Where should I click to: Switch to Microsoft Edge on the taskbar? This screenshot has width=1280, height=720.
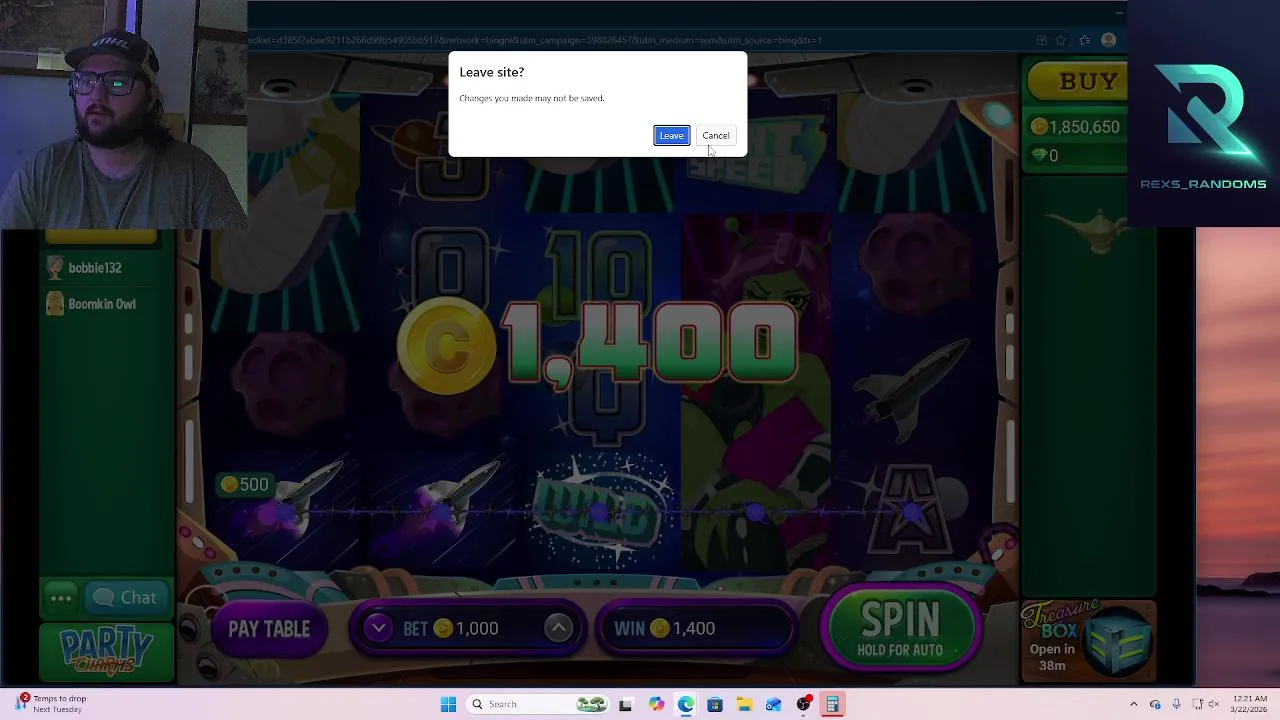[x=685, y=704]
